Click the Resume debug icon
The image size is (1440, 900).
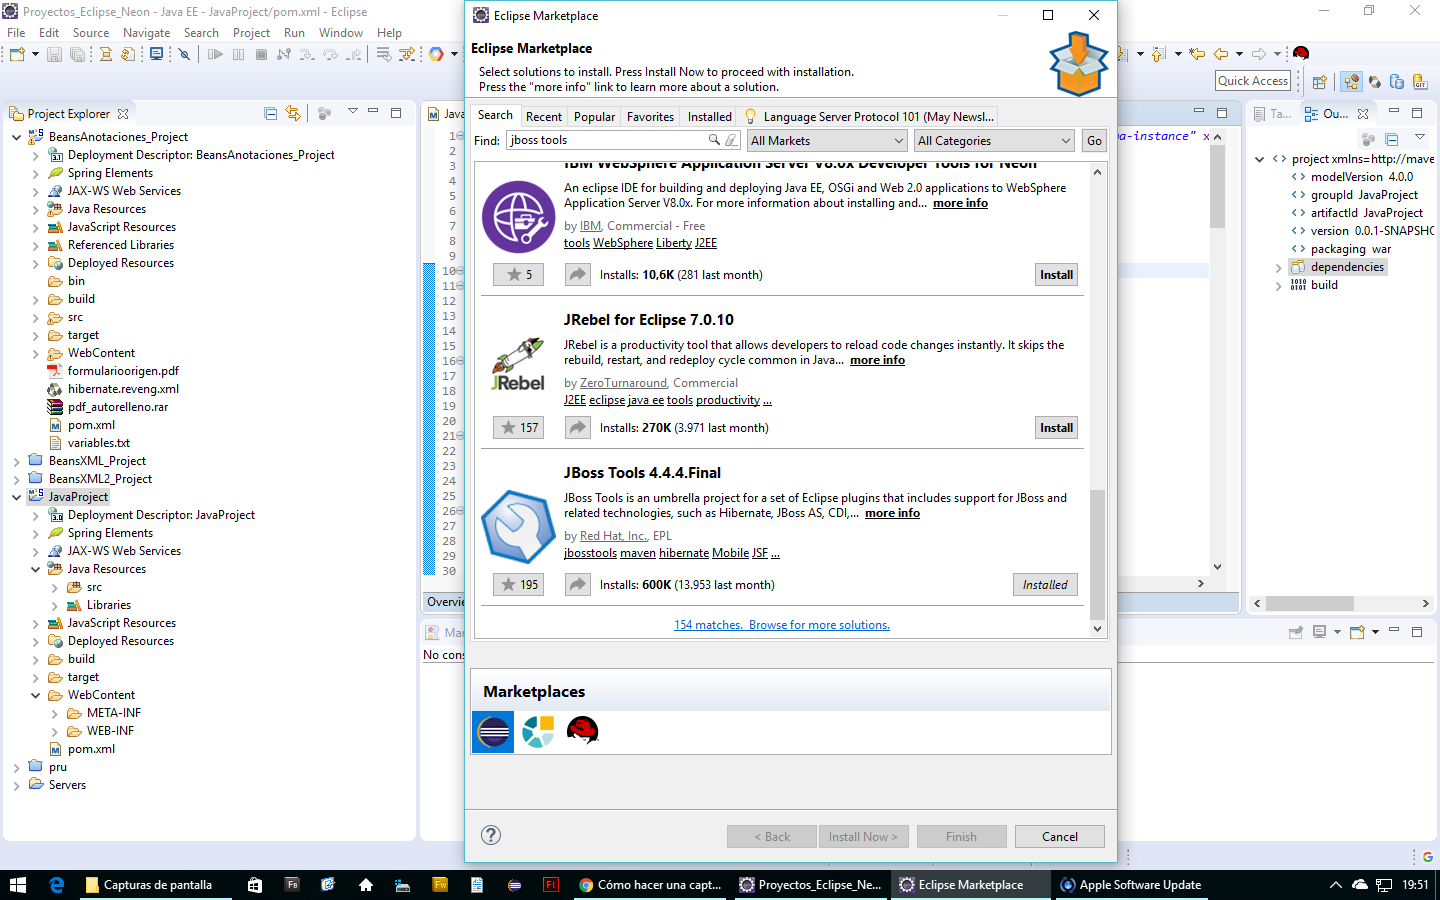(x=215, y=54)
